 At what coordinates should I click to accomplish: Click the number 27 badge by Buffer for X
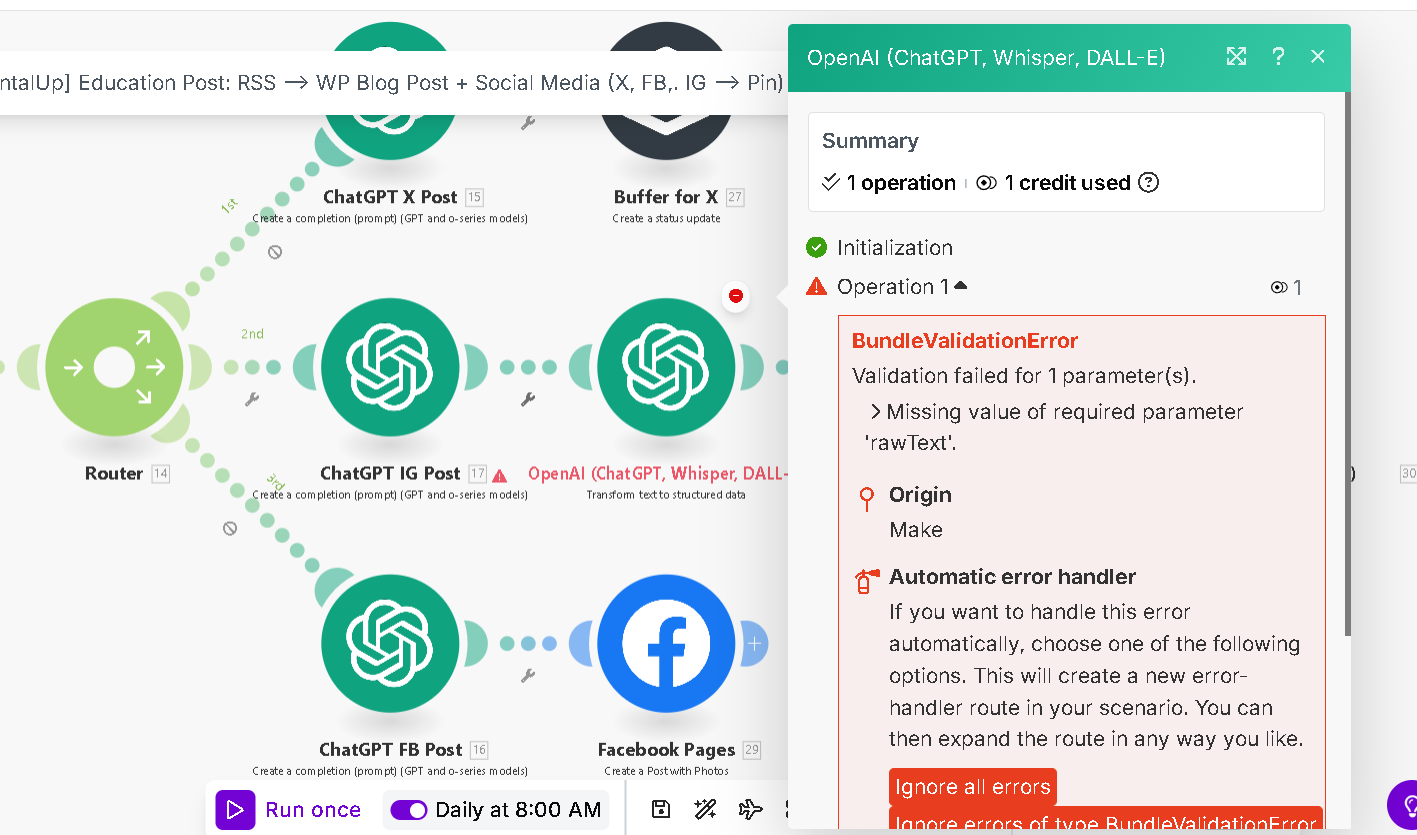click(735, 197)
